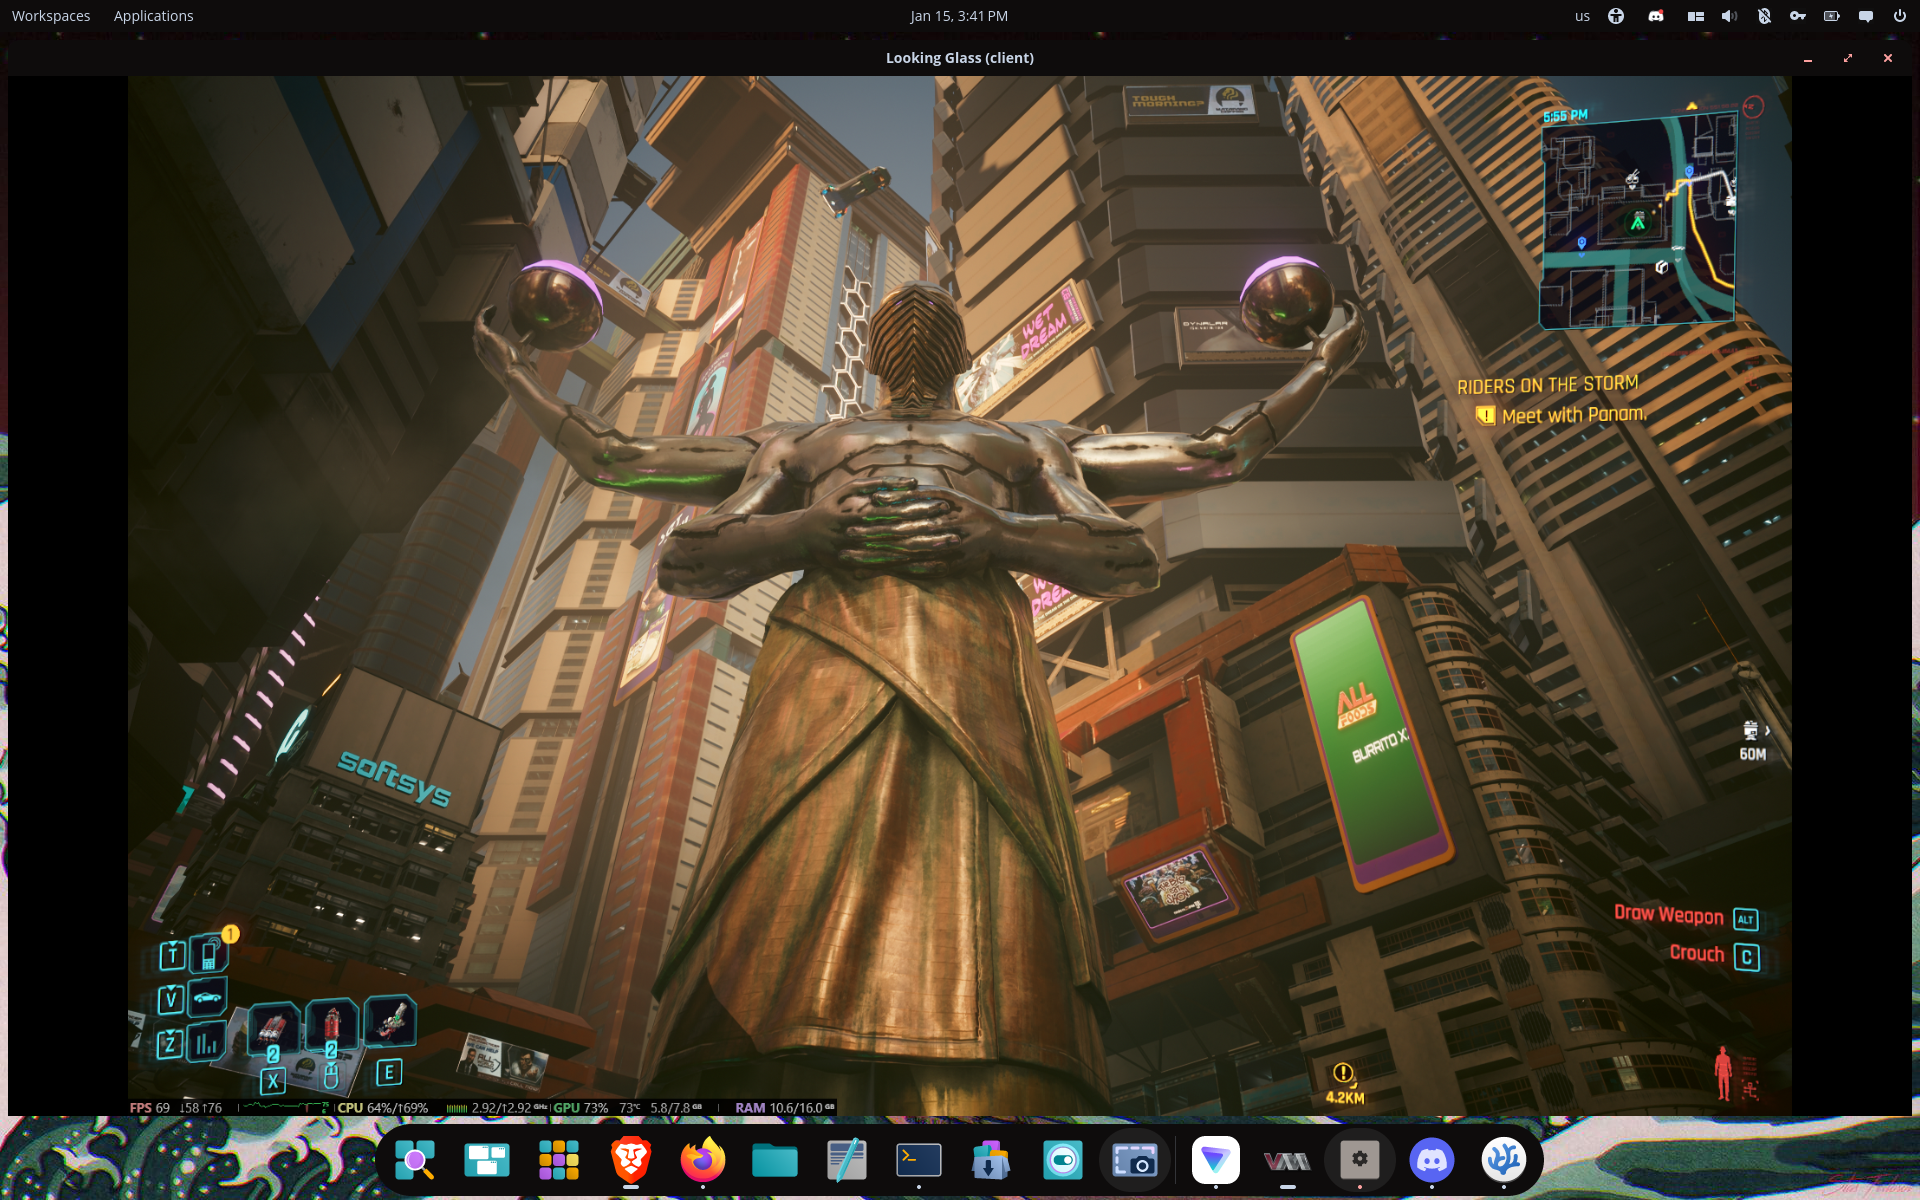Click the red wanted indicator beside minimap
The height and width of the screenshot is (1200, 1920).
(x=1753, y=106)
